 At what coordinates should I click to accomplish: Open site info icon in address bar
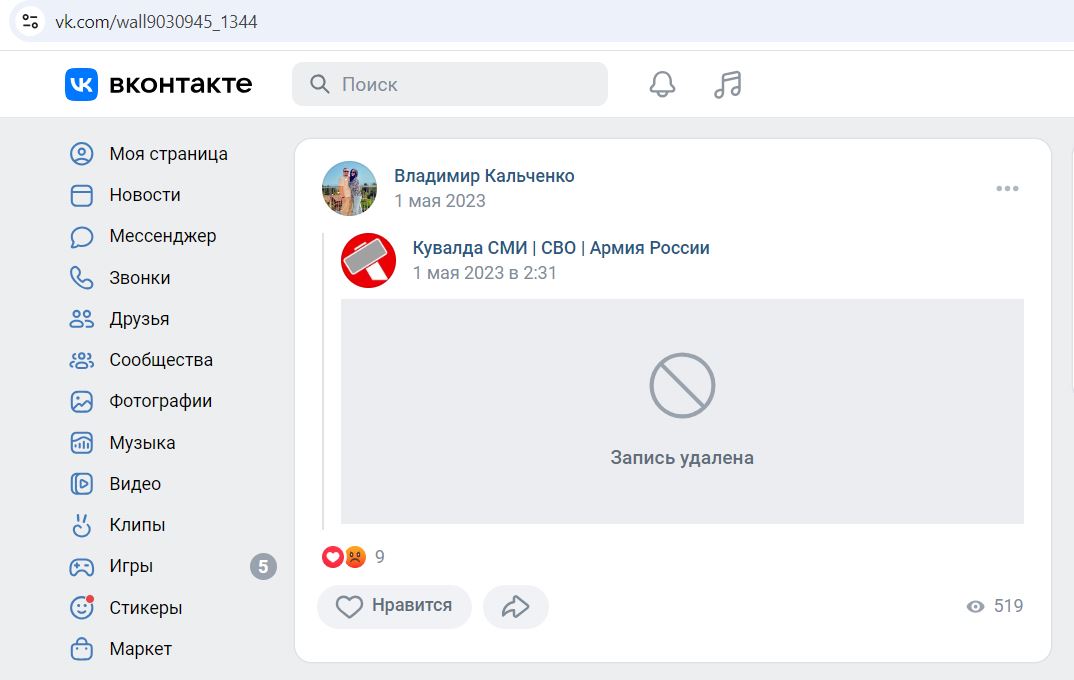tap(30, 21)
